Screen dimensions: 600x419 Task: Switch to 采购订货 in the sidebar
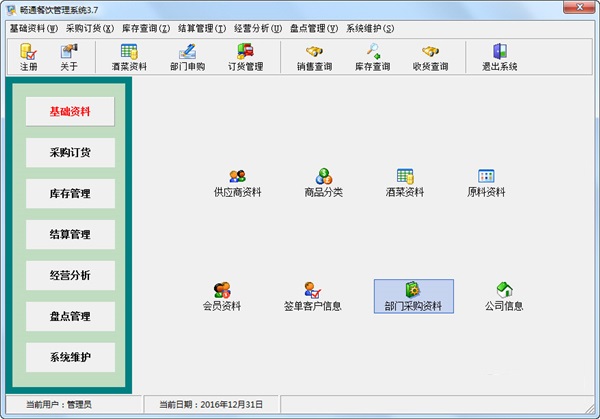[70, 153]
